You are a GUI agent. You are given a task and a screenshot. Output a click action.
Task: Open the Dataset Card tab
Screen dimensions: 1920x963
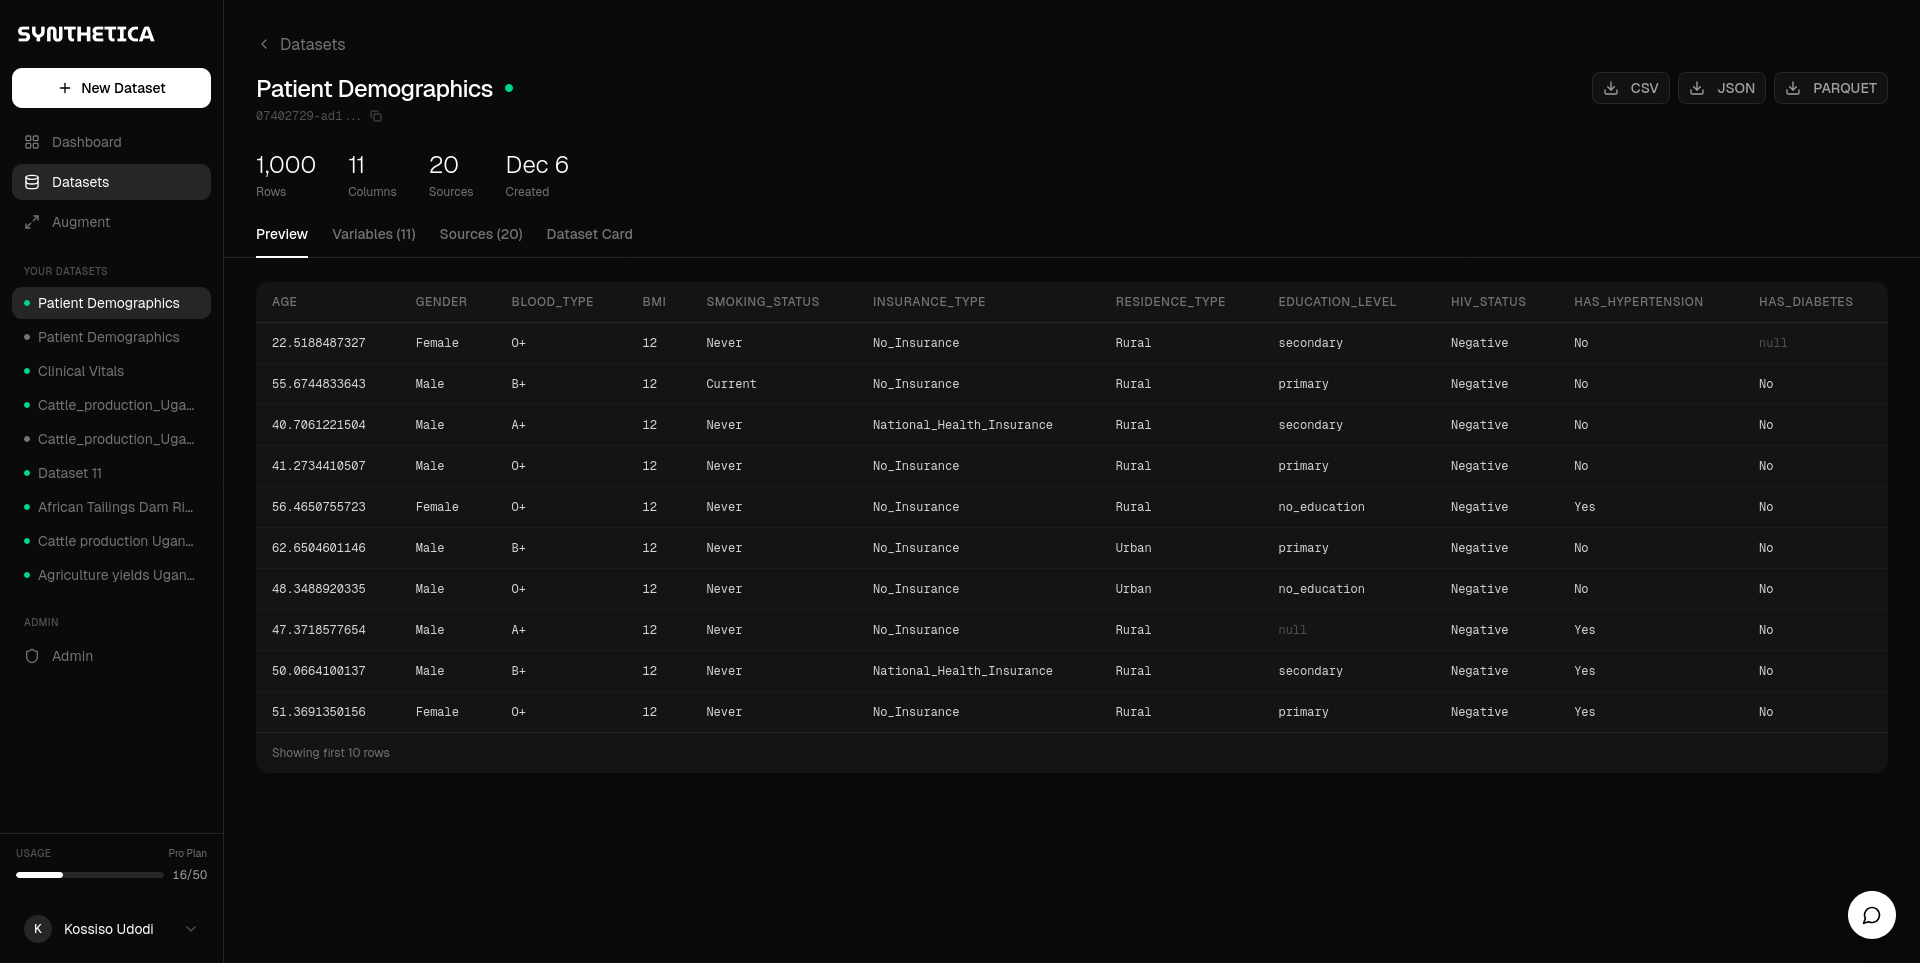pos(589,234)
